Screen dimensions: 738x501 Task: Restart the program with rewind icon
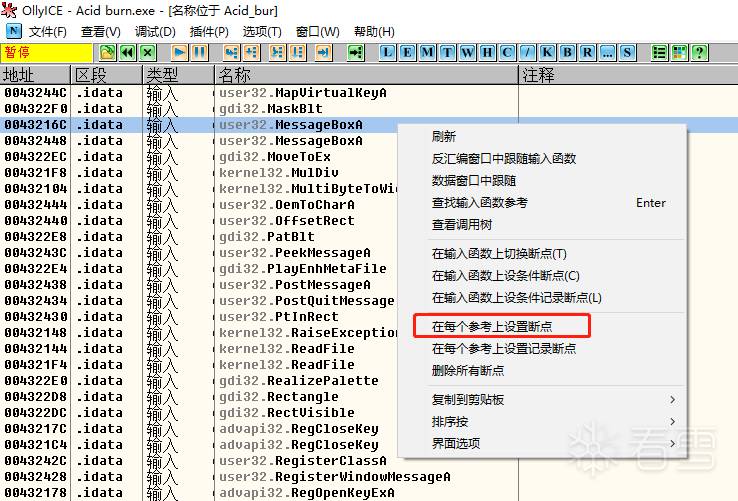pos(128,52)
